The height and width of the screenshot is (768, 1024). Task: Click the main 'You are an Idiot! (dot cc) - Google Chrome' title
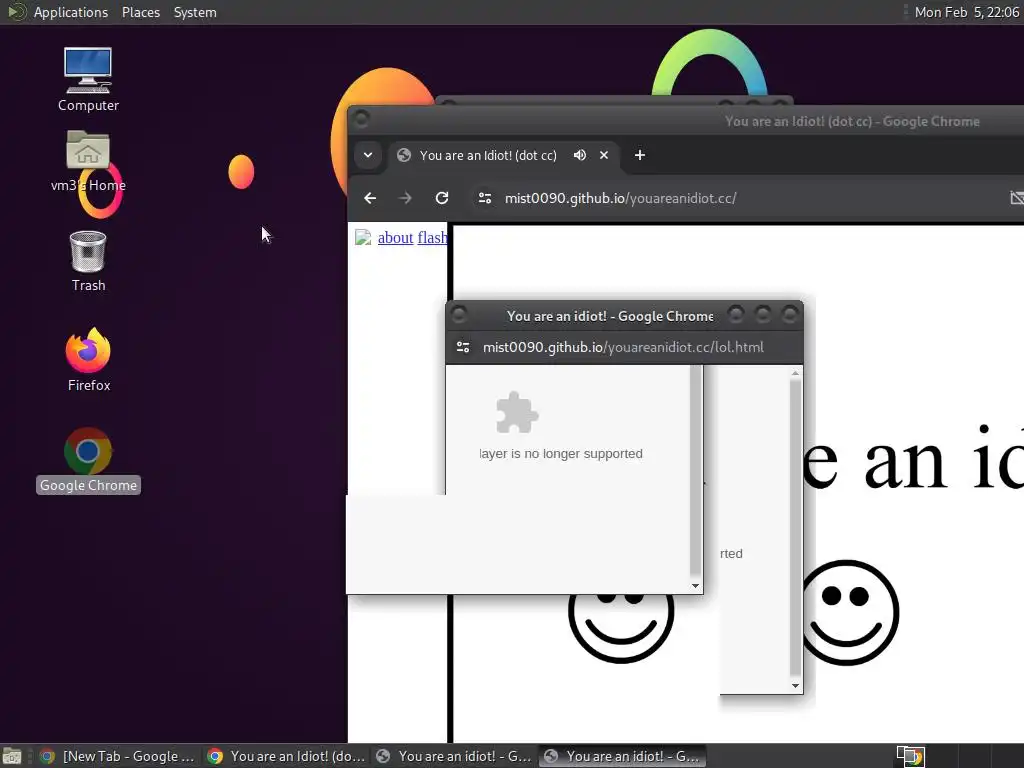click(x=852, y=121)
